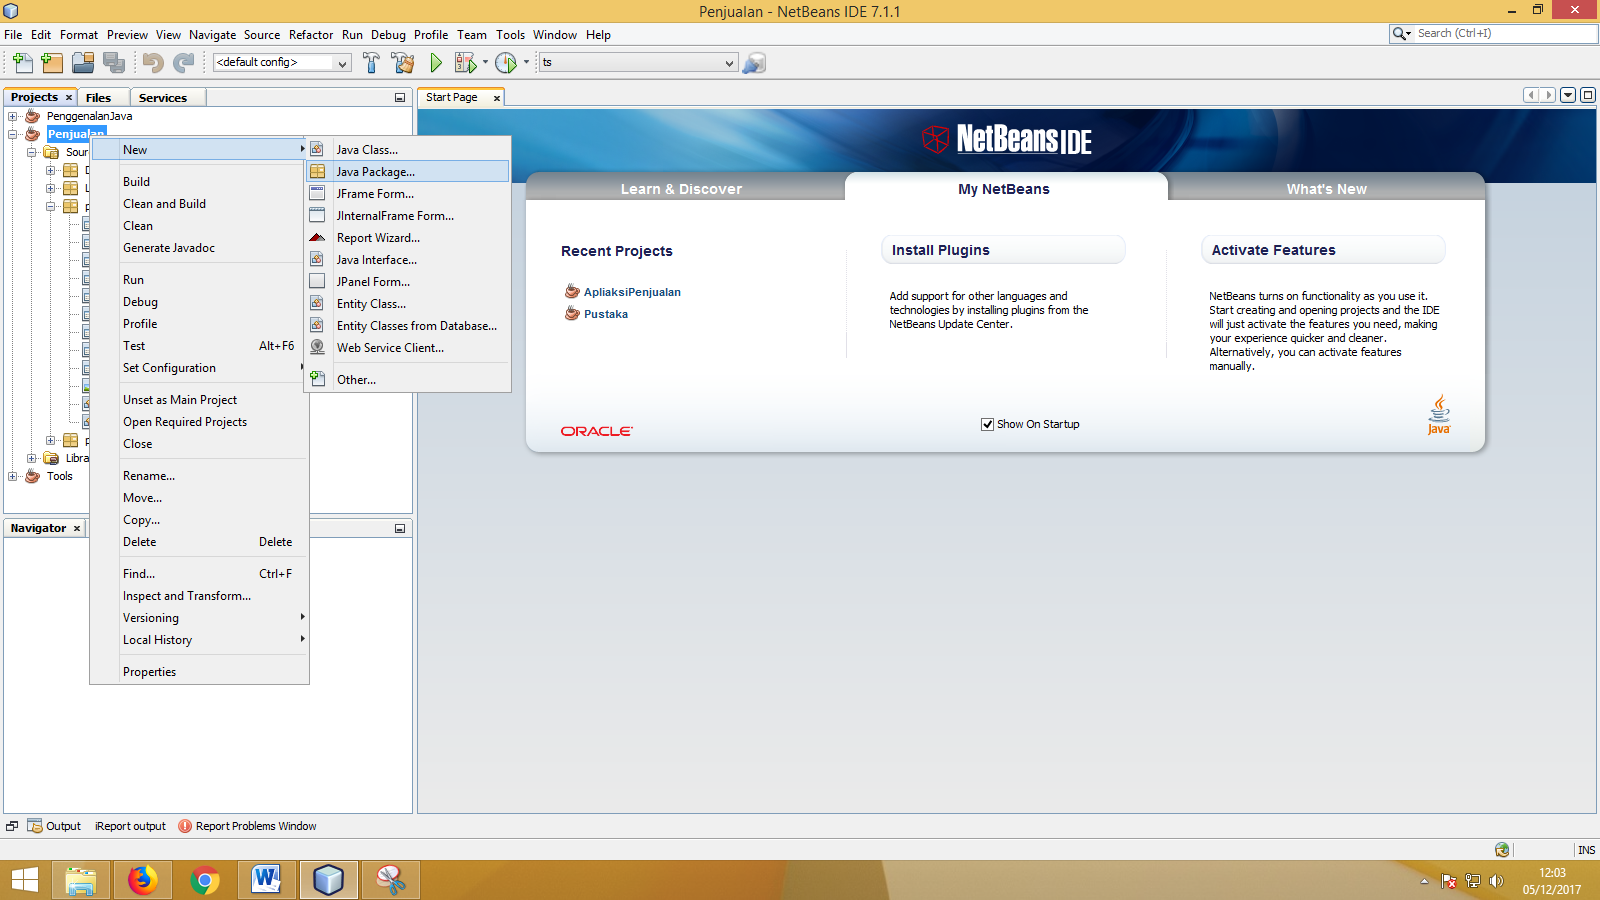
Task: Click Generate Javadoc in the context menu
Action: coord(199,248)
